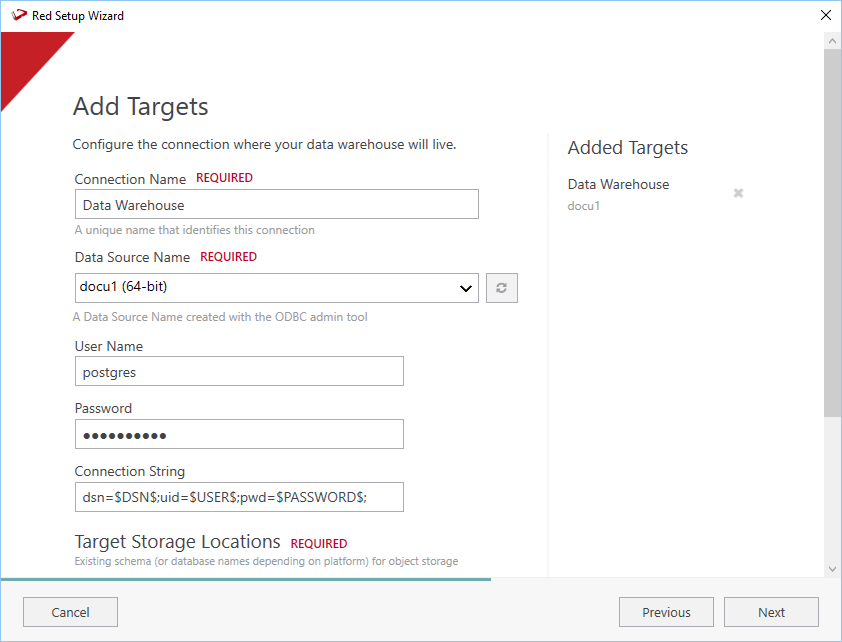The width and height of the screenshot is (842, 642).
Task: Click the wizard progress bar
Action: (x=245, y=579)
